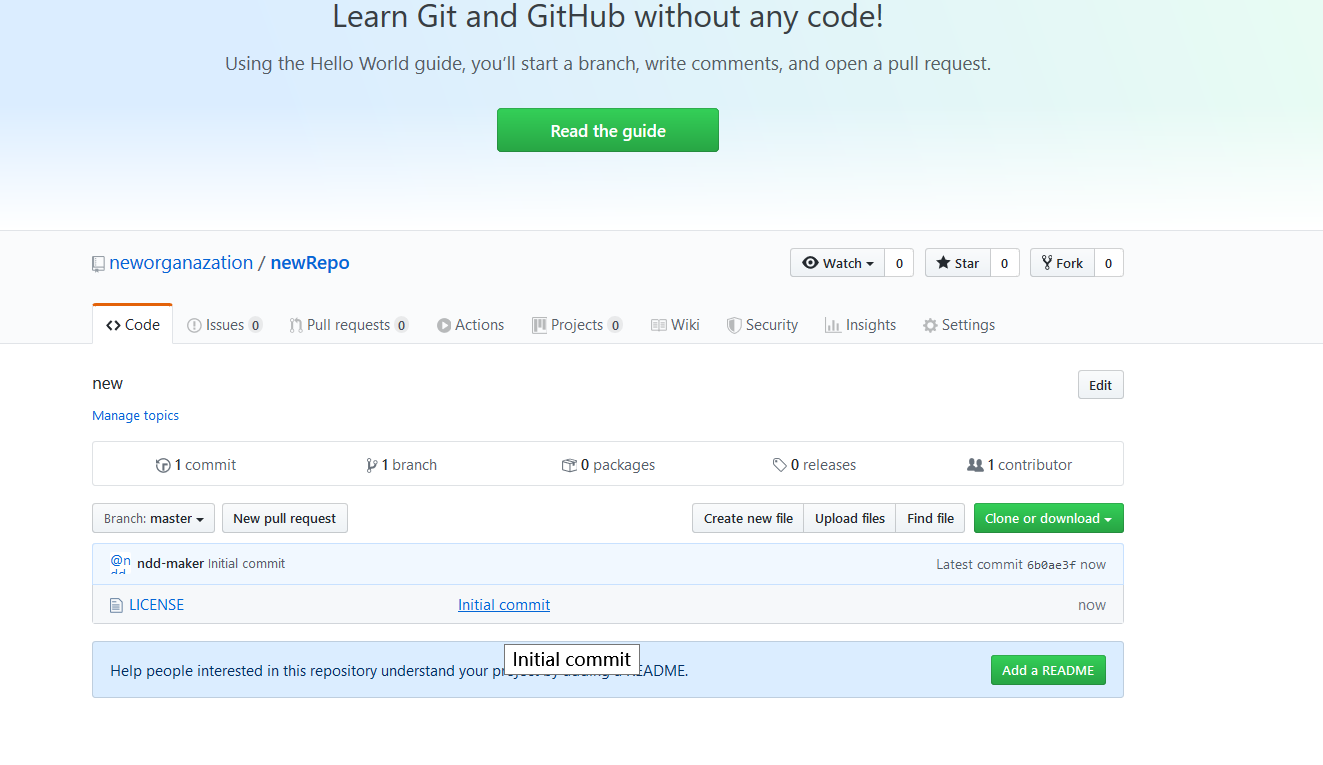Edit the repository description
Image resolution: width=1323 pixels, height=765 pixels.
coord(1100,385)
